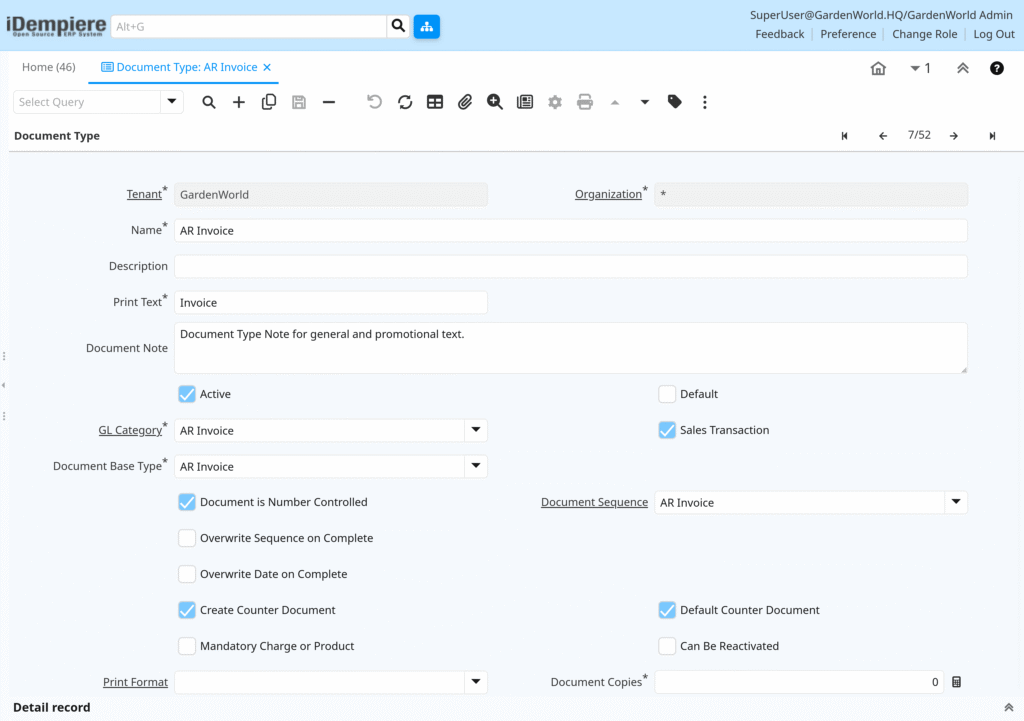Open the menu tree icon
Screen dimensions: 1024x721
point(426,26)
